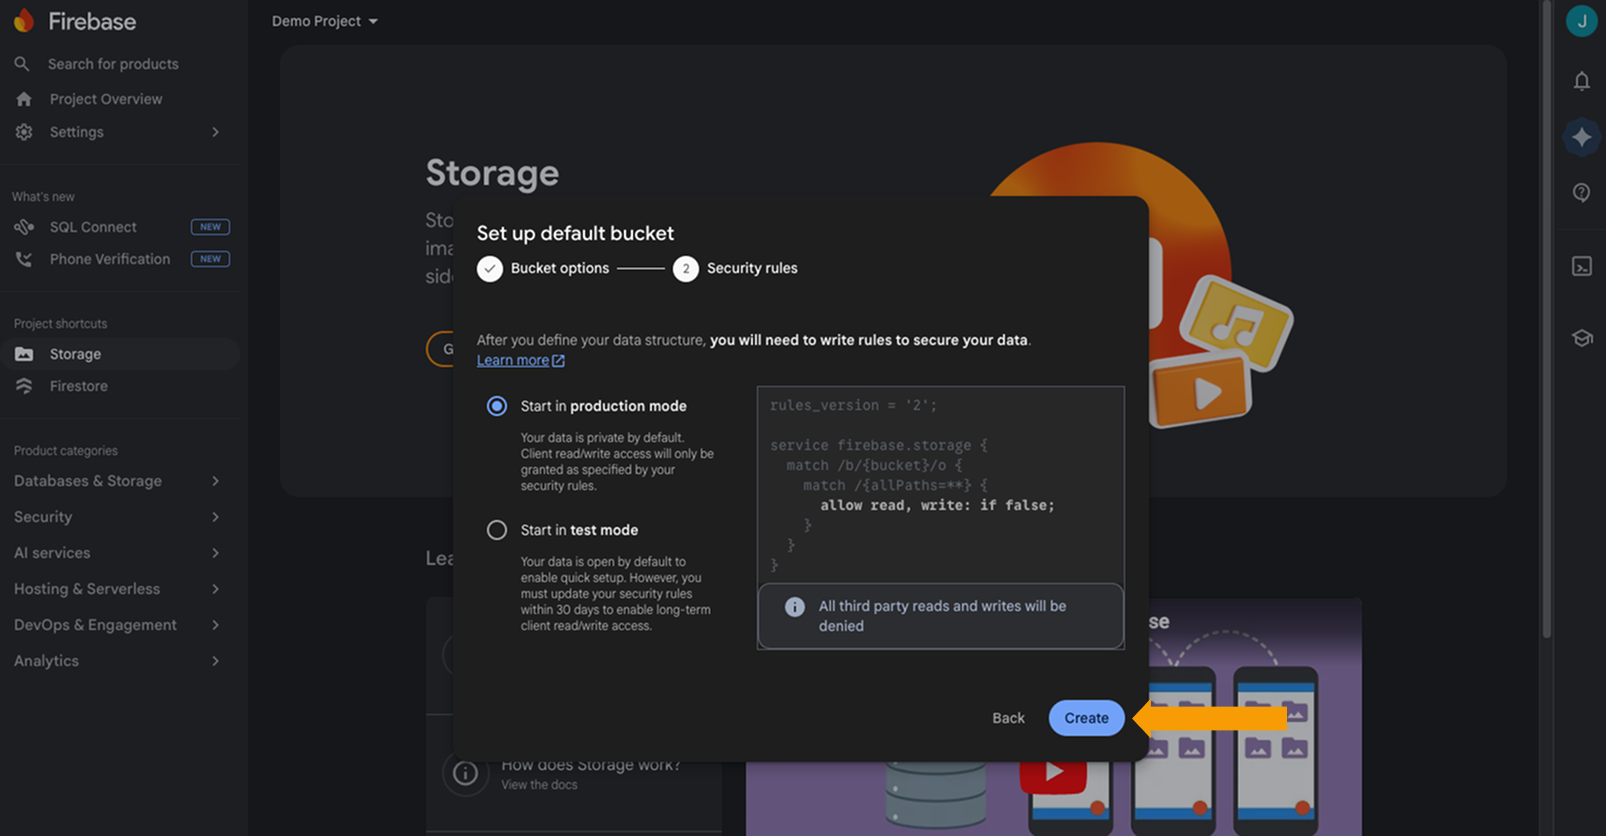Click the Security rules step label

coord(752,269)
